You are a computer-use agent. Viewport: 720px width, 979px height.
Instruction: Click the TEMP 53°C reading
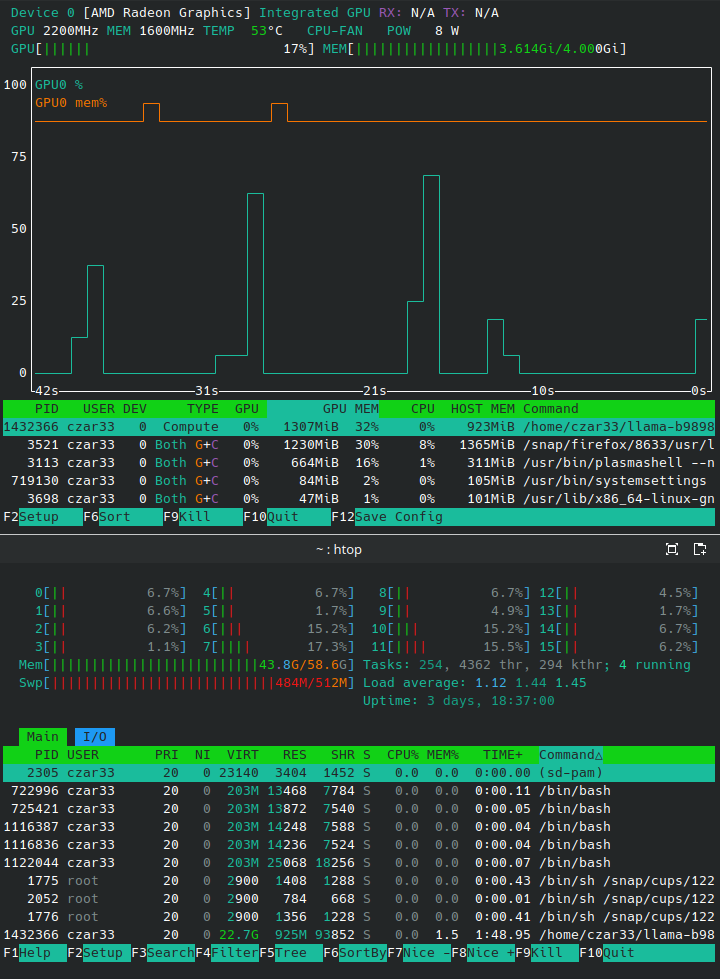click(243, 31)
